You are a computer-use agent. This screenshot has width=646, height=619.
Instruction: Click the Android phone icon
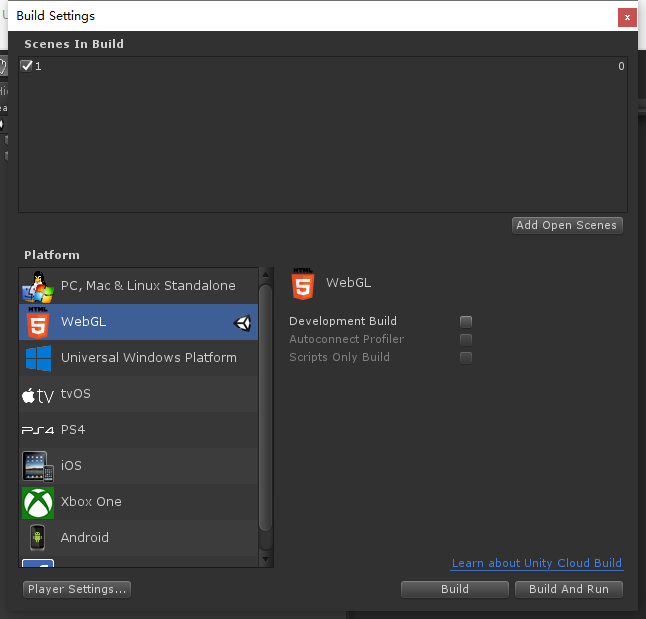click(x=37, y=537)
